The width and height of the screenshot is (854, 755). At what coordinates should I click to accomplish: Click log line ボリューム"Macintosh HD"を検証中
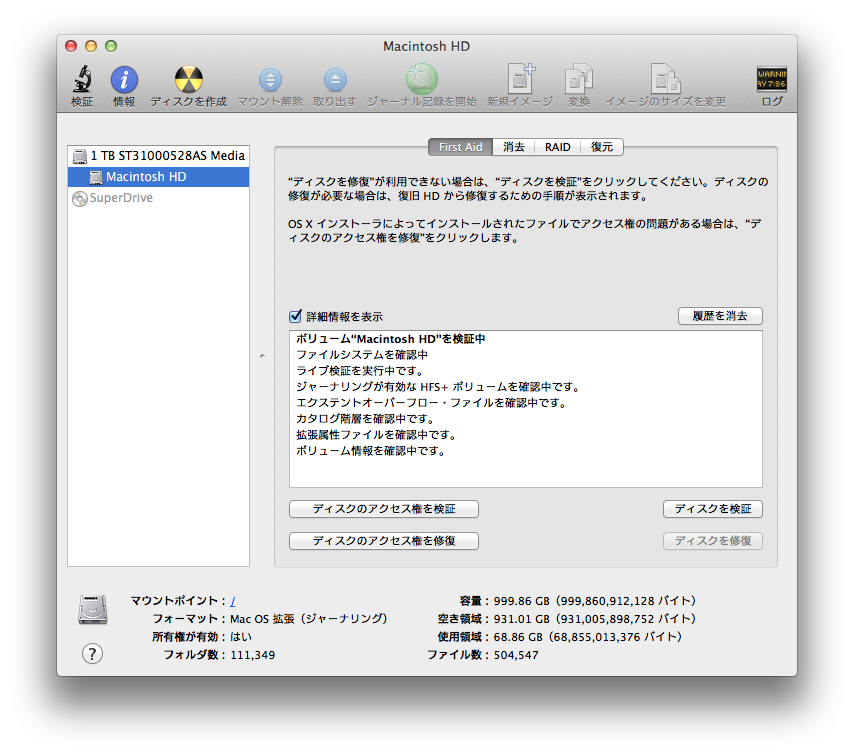click(390, 339)
